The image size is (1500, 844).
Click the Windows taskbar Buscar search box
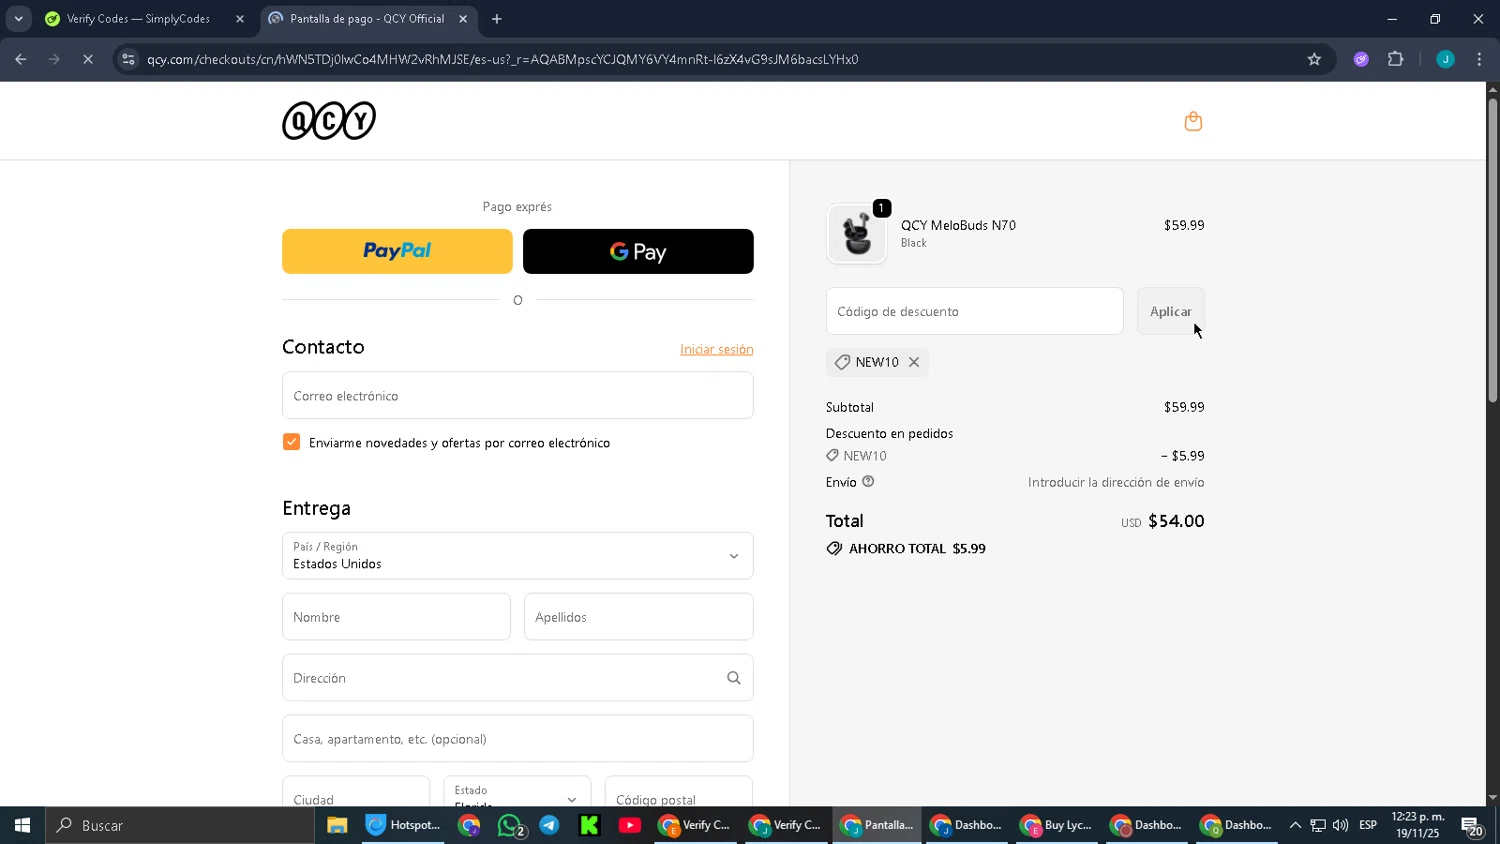180,825
